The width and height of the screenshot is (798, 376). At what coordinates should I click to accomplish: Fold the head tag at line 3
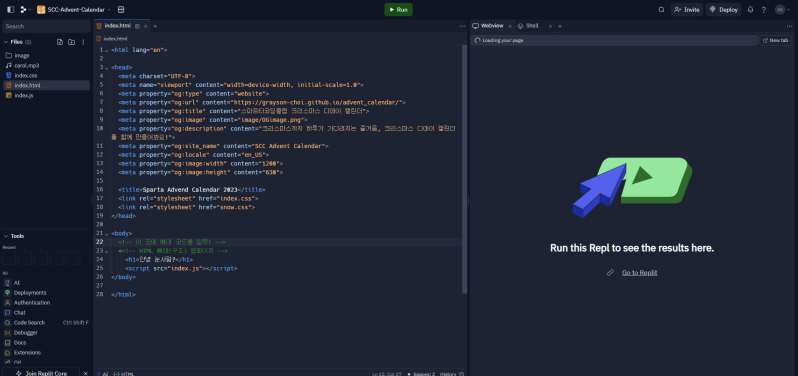tap(106, 68)
